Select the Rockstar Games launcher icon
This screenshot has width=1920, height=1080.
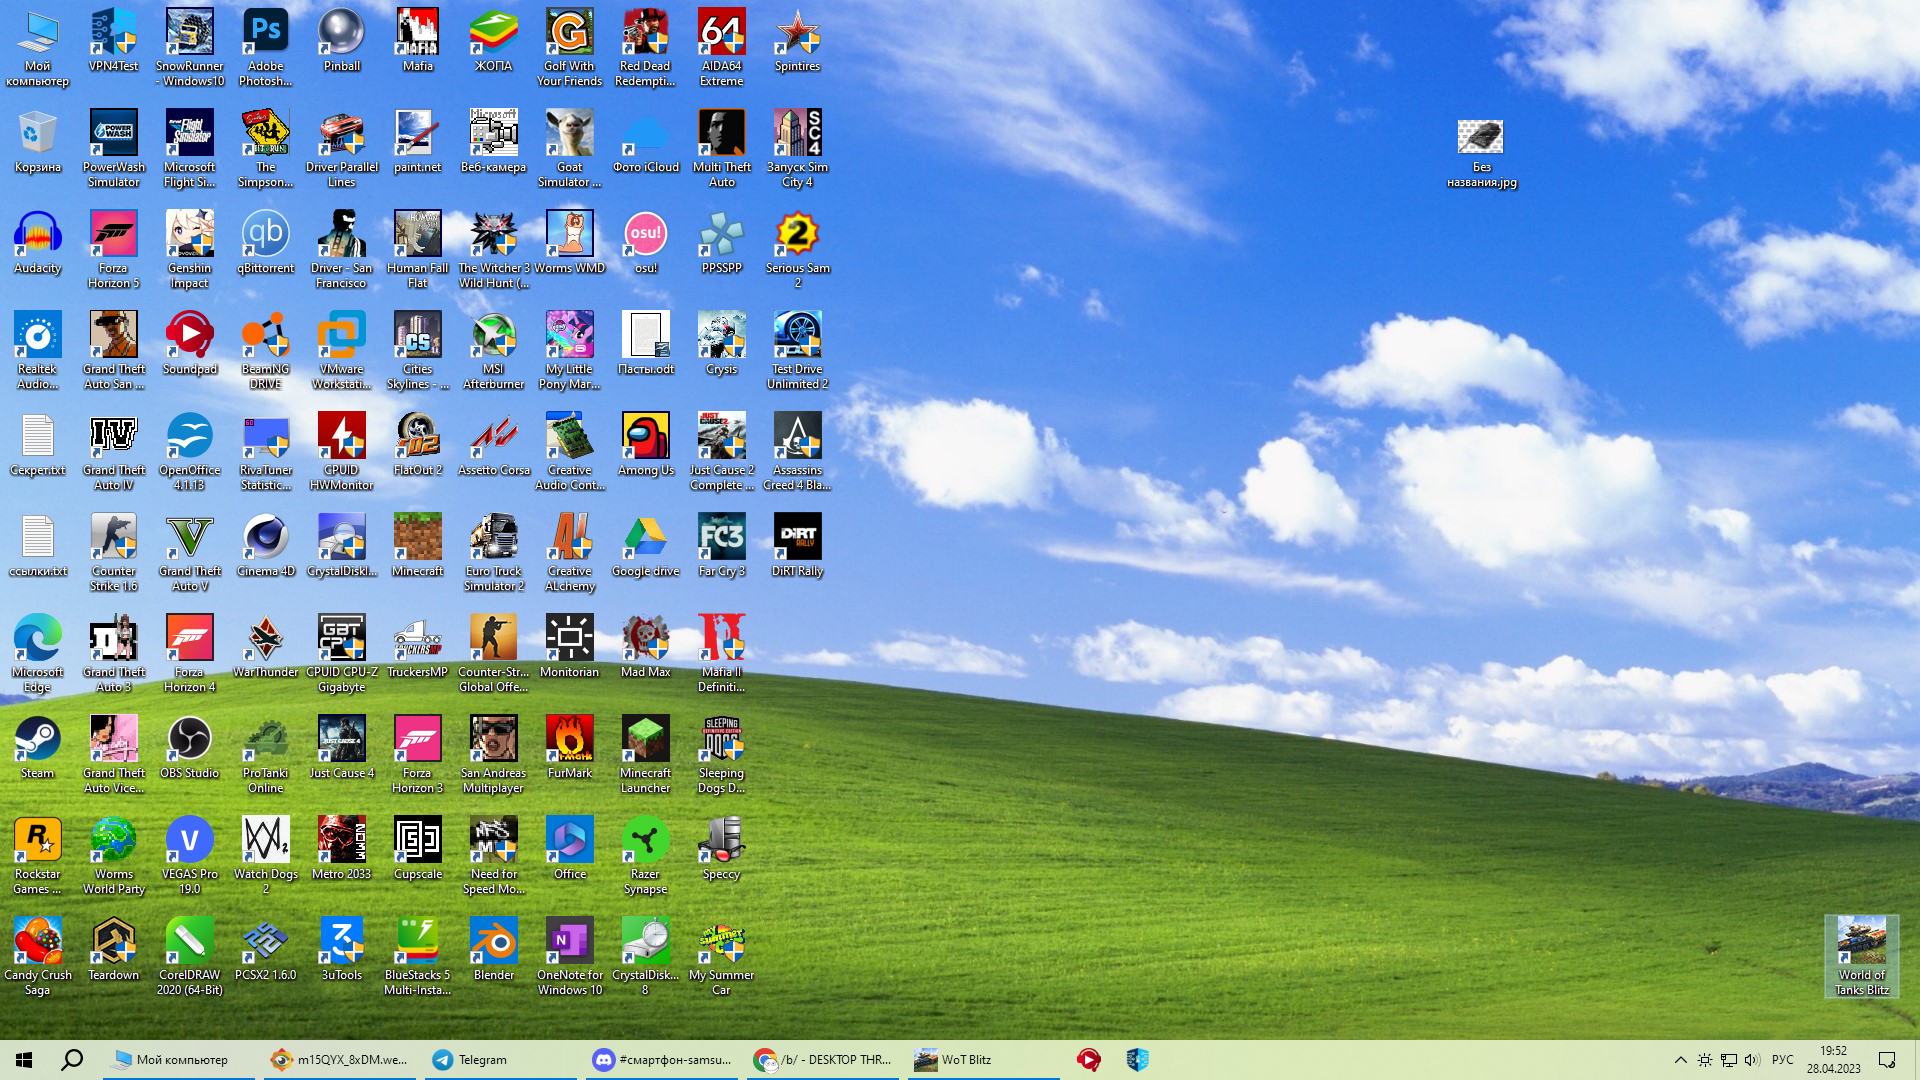point(38,855)
